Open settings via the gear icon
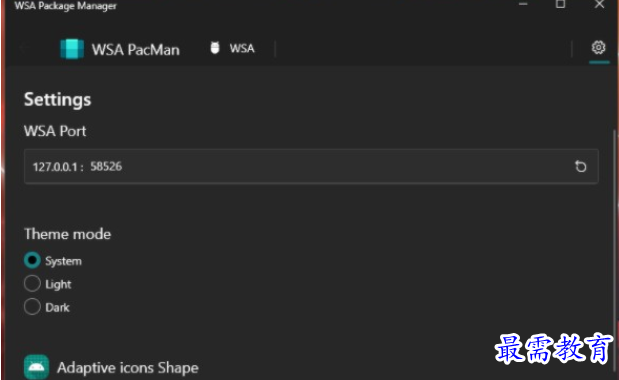The height and width of the screenshot is (380, 619). (x=598, y=48)
